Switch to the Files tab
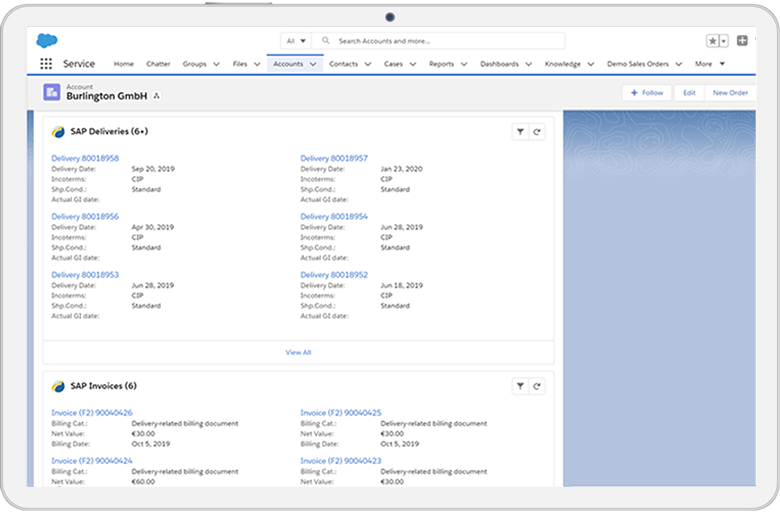The height and width of the screenshot is (513, 780). [240, 64]
